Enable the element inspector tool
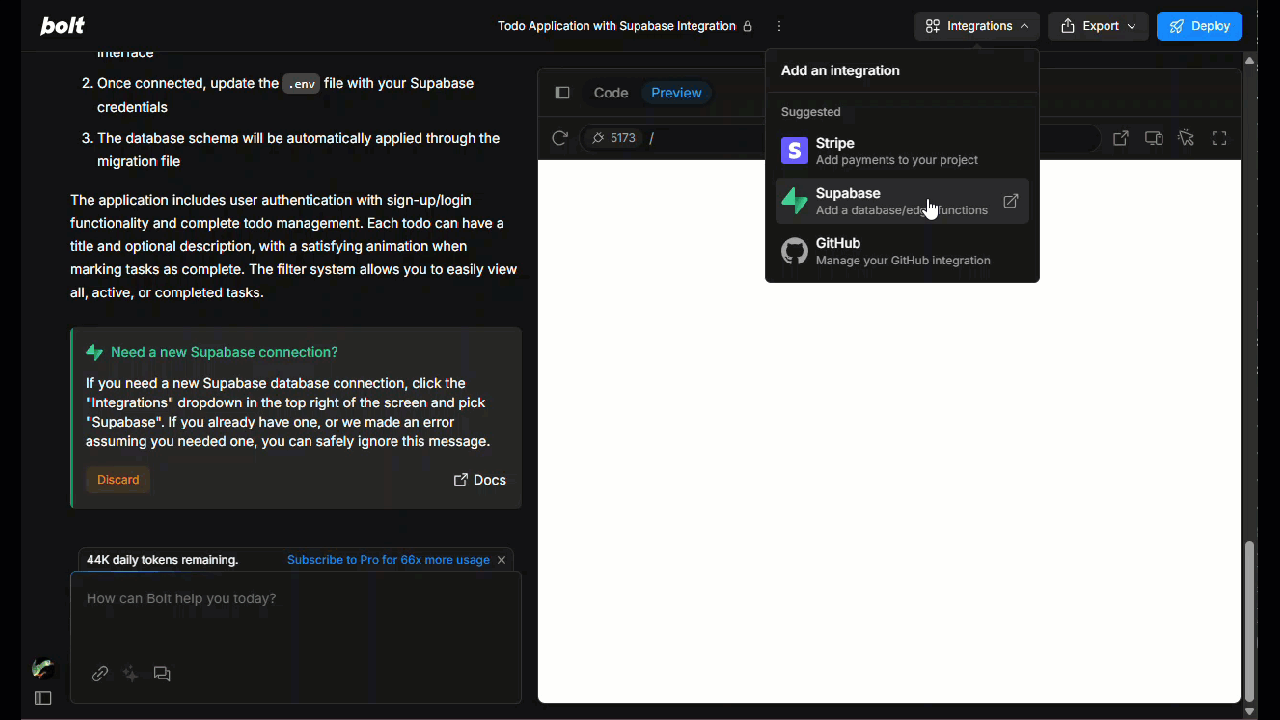This screenshot has height=720, width=1280. coord(1186,138)
